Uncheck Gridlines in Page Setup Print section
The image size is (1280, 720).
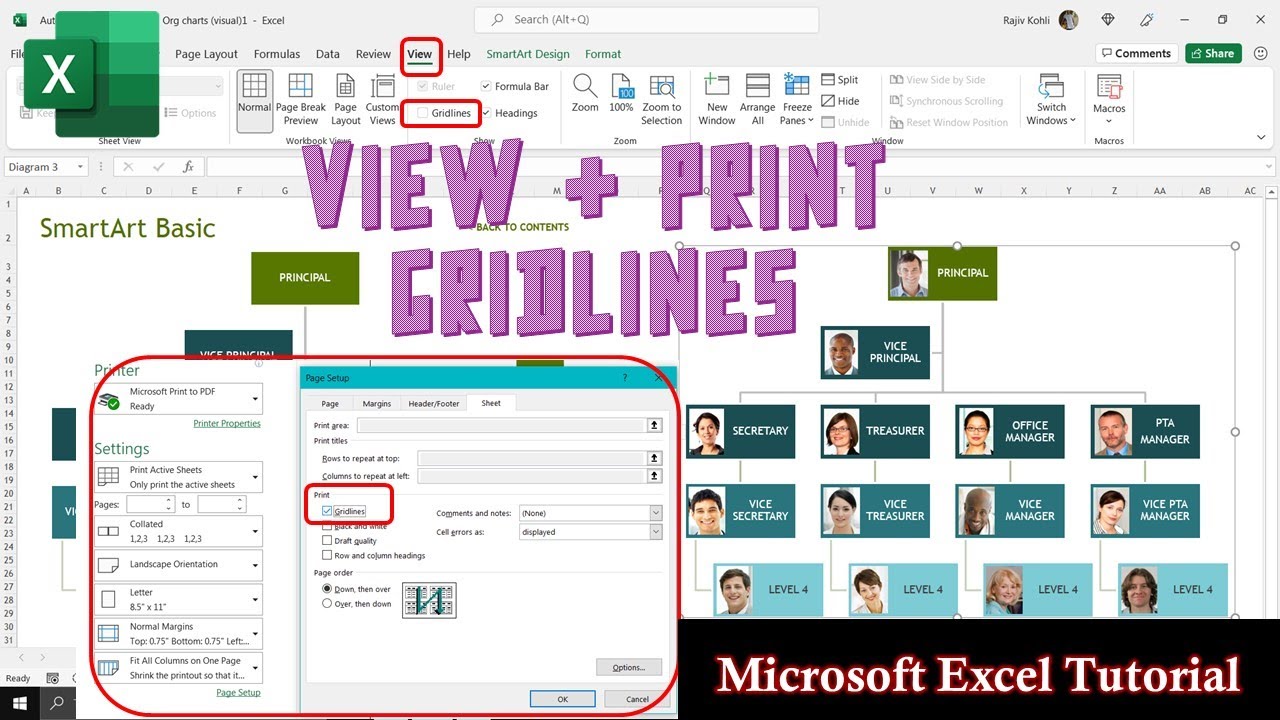pos(327,511)
